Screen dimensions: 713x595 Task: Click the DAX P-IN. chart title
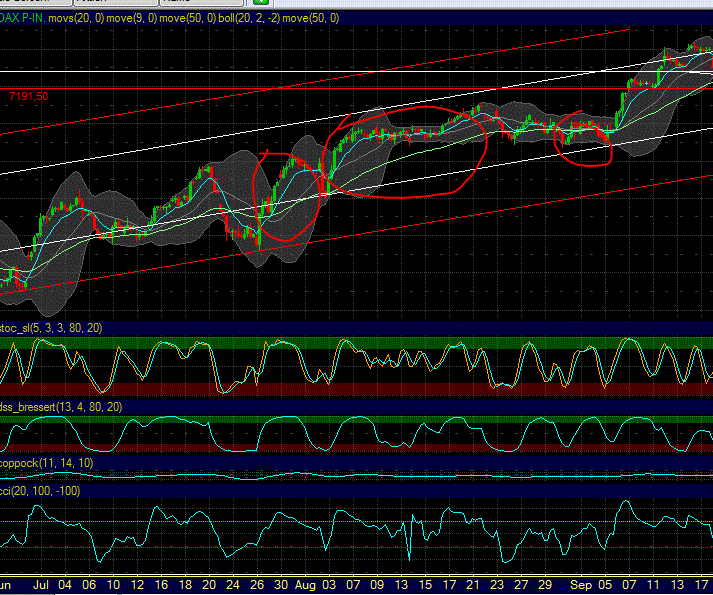[x=22, y=18]
